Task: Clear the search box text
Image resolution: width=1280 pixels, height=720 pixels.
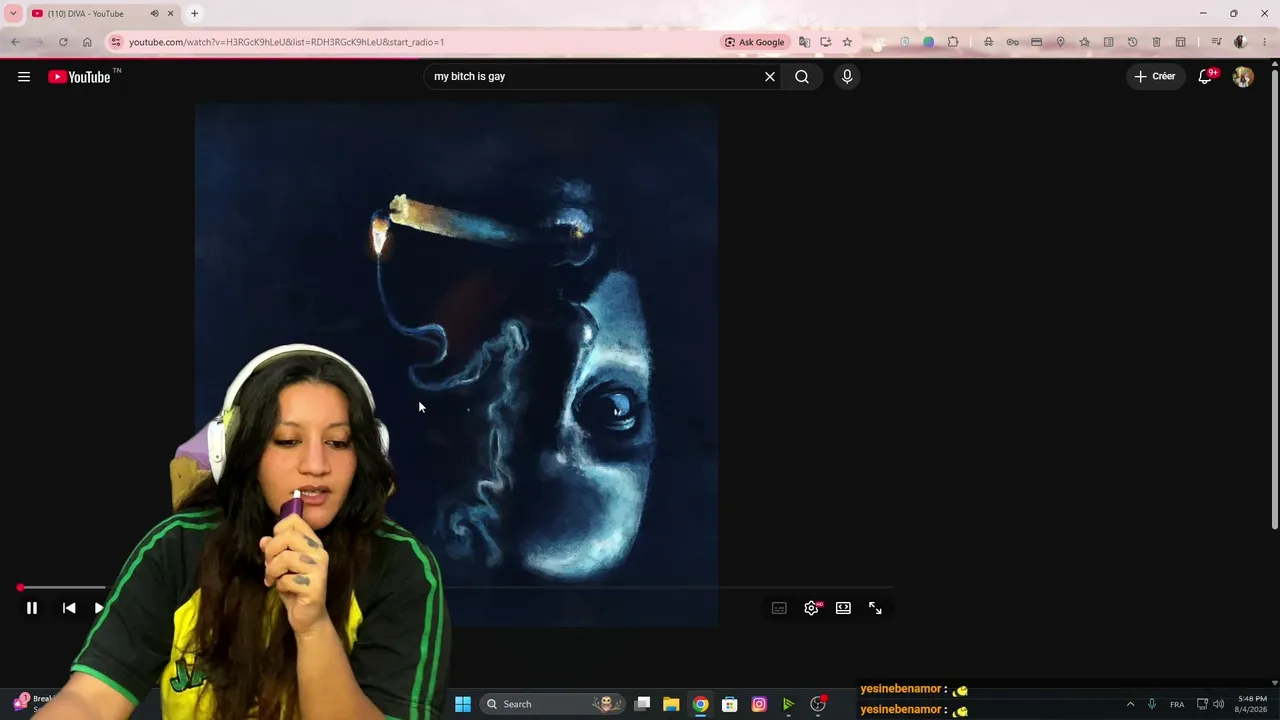Action: tap(770, 77)
